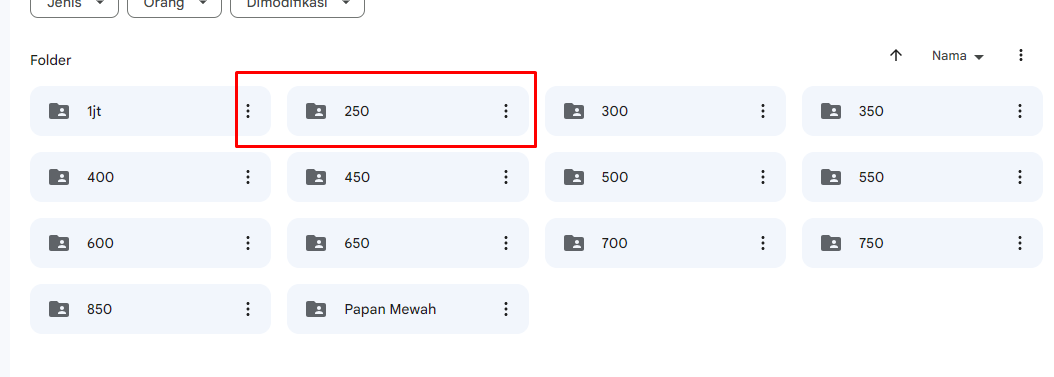This screenshot has width=1054, height=377.
Task: Open more actions for folder 300
Action: (763, 111)
